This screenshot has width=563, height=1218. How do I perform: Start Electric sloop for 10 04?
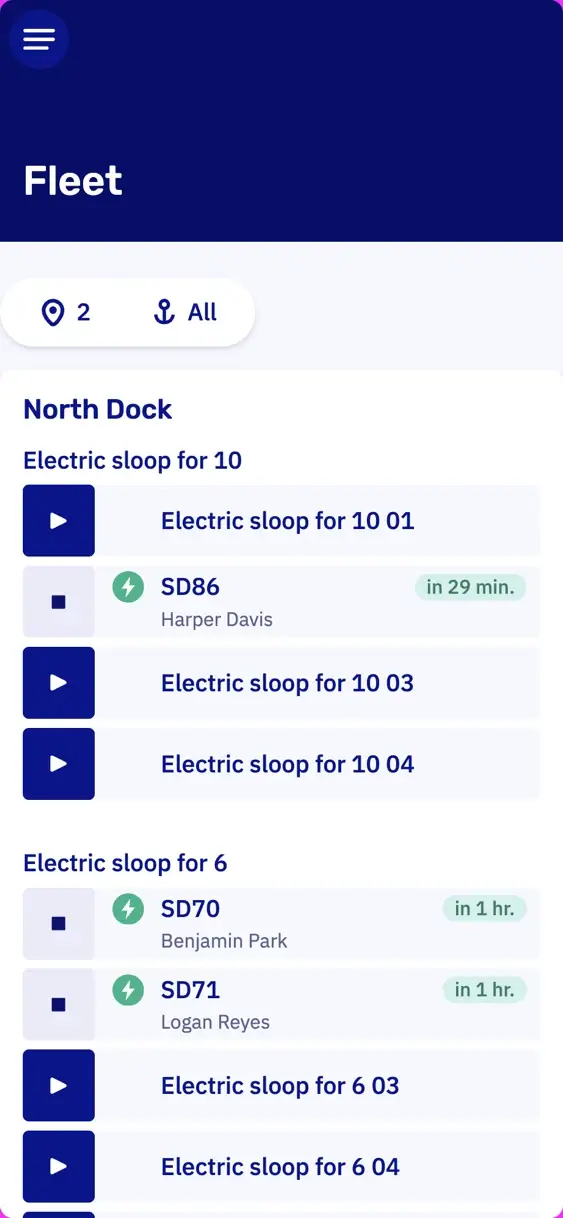(59, 764)
